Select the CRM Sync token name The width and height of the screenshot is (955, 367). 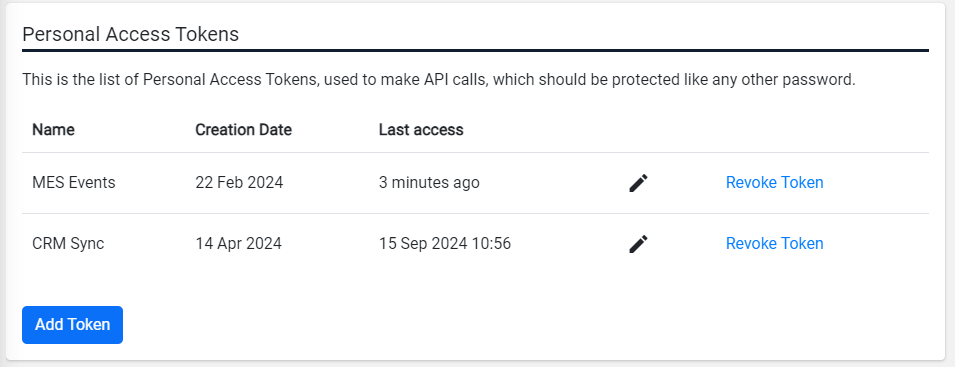click(68, 244)
